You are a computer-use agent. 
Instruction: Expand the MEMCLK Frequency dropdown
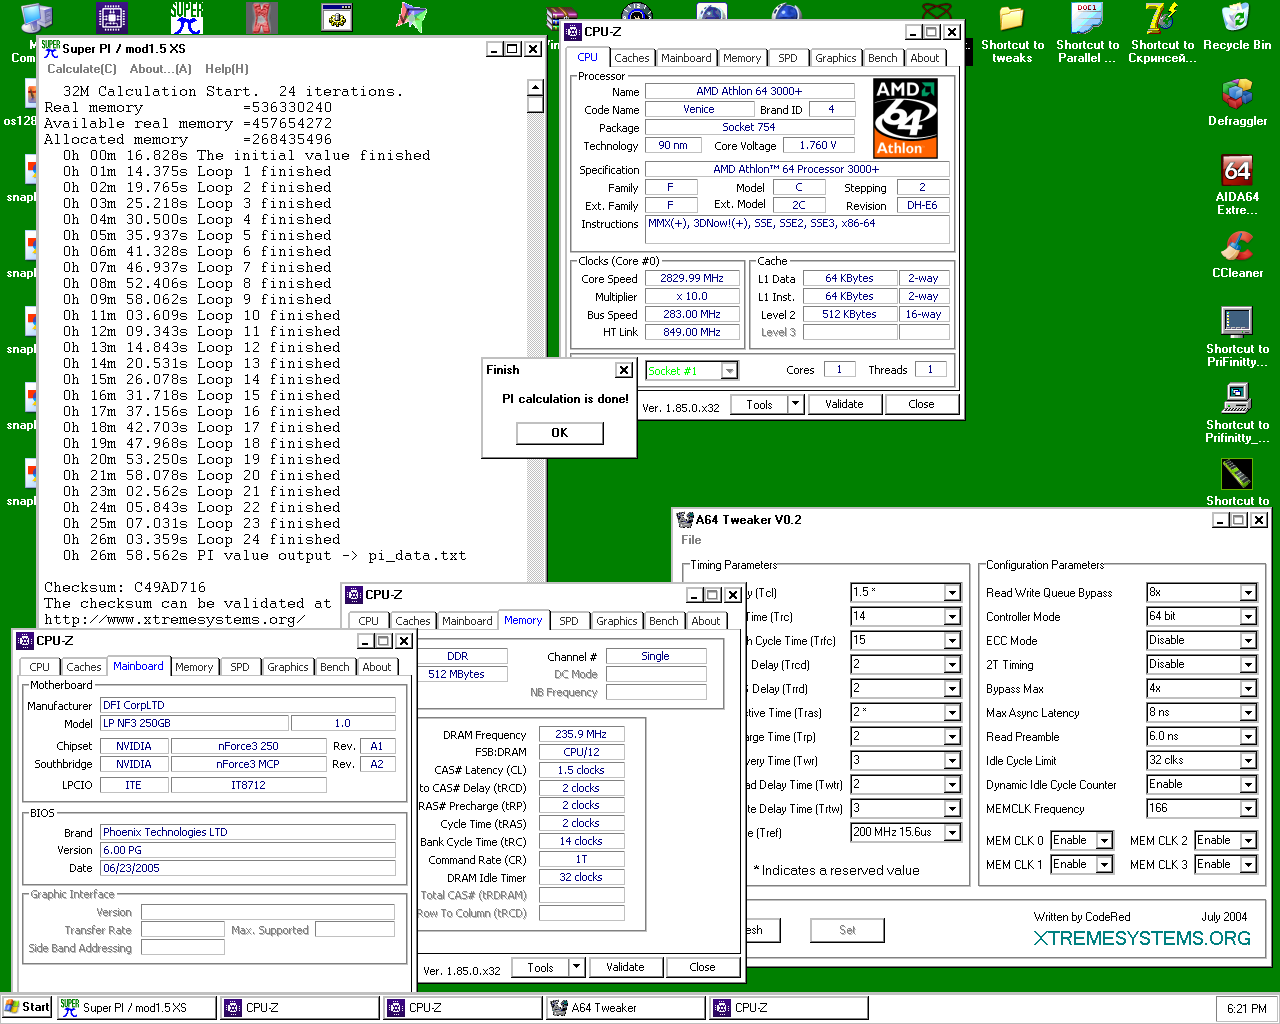pos(1248,809)
